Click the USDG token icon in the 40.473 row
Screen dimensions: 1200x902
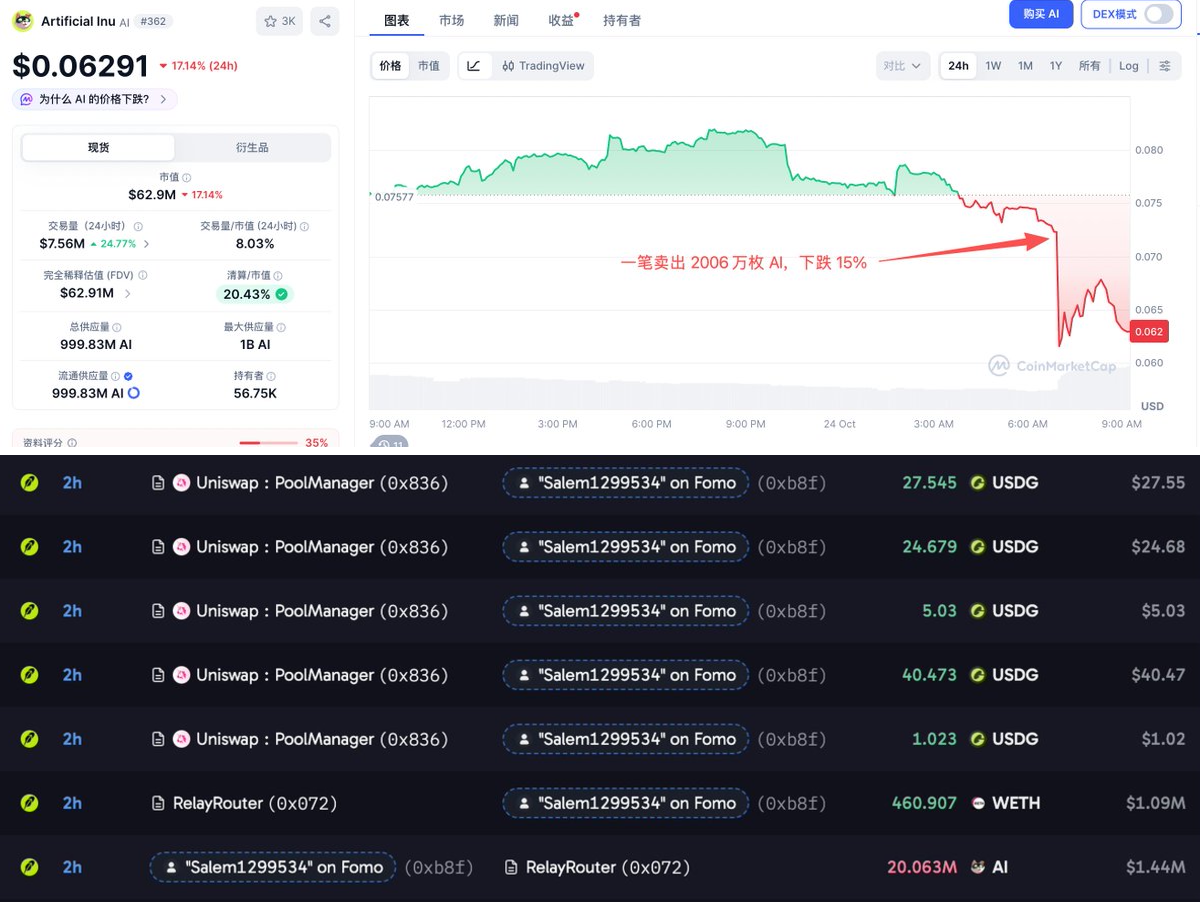coord(978,675)
